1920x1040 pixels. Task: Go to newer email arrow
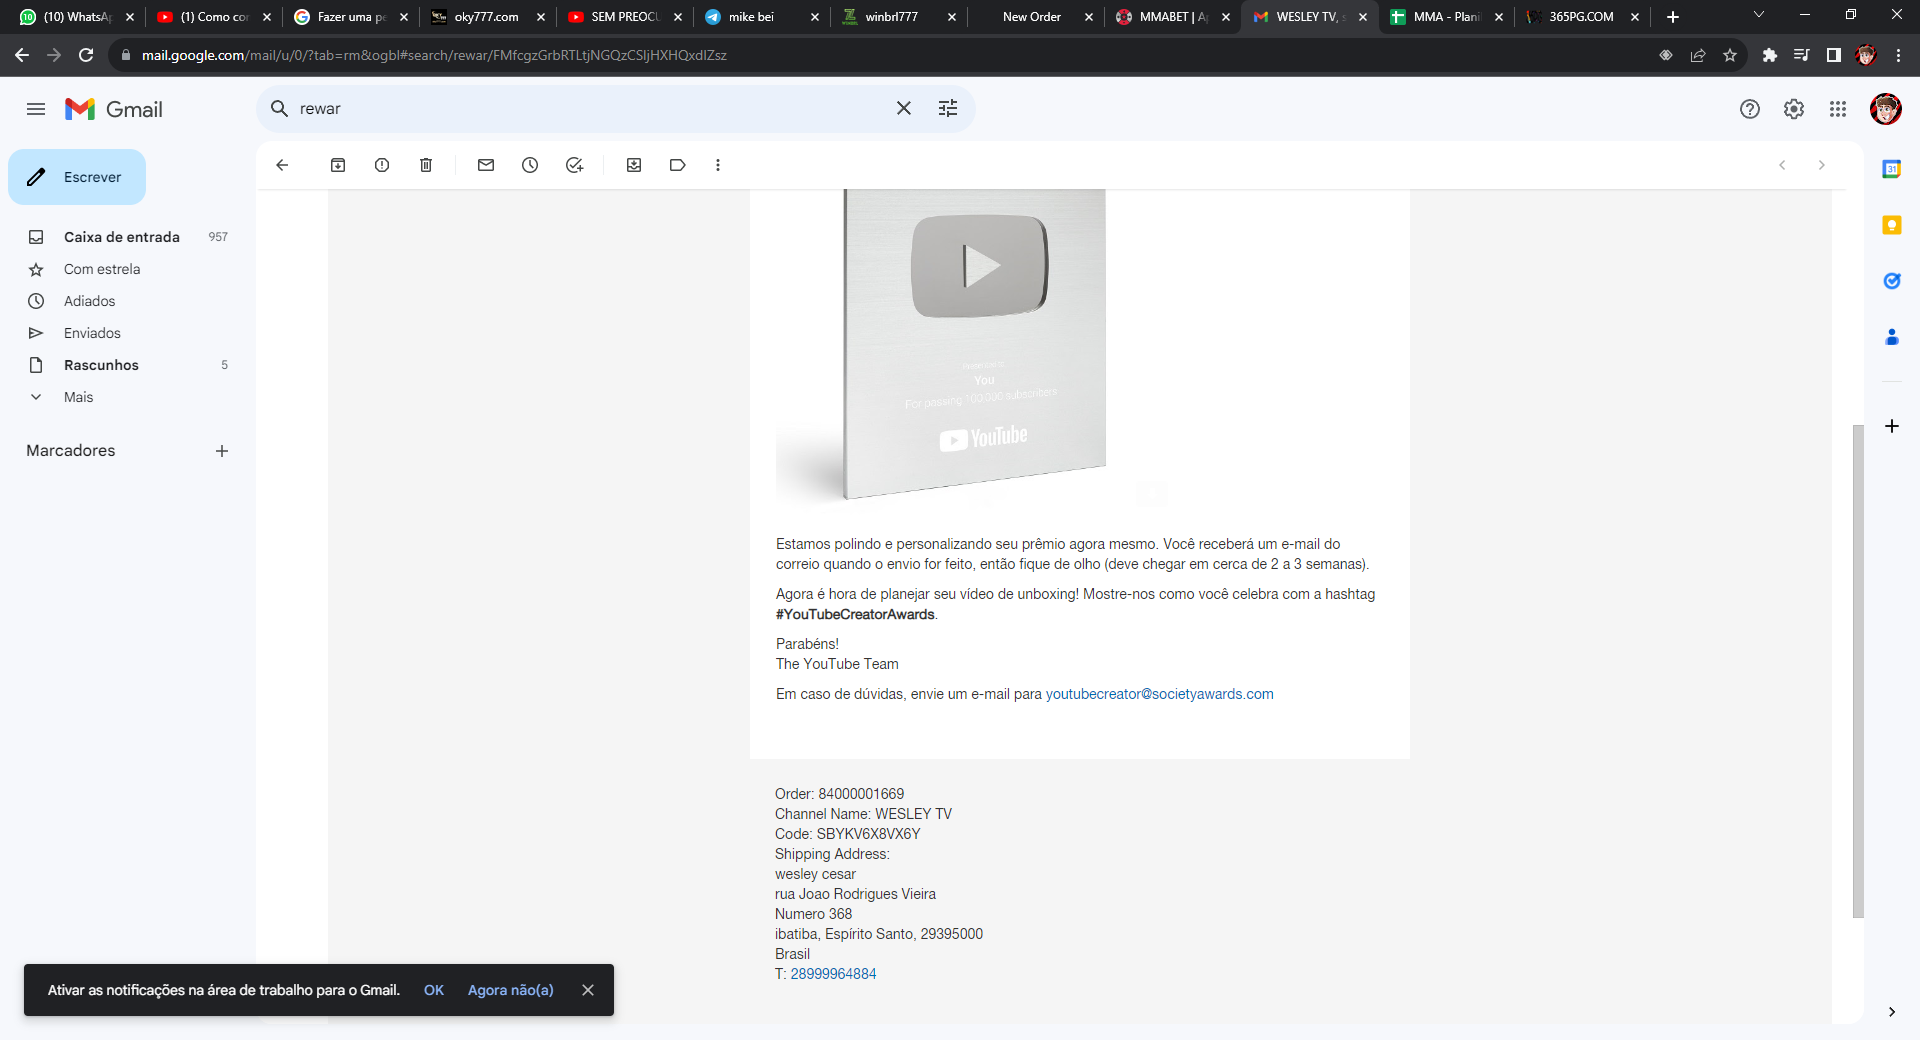pyautogui.click(x=1782, y=165)
